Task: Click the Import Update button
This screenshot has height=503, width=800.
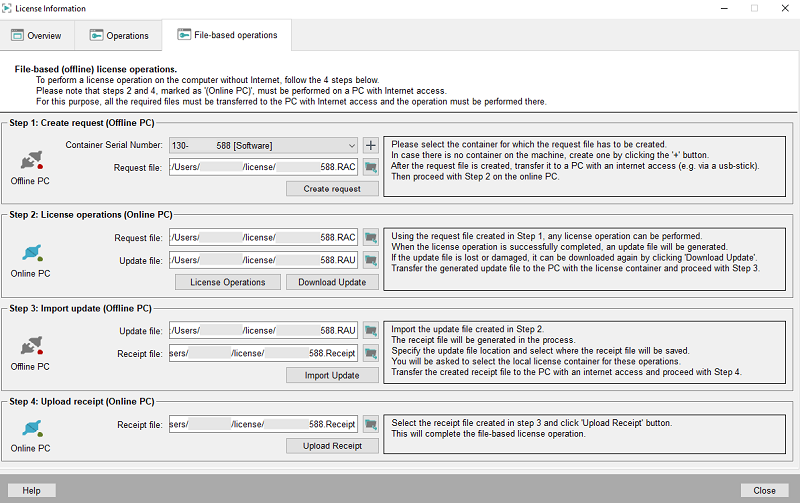Action: [332, 375]
